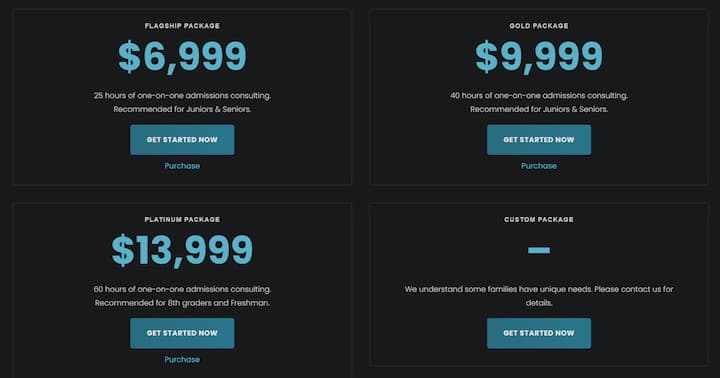Click the 8th graders and Freshman recommendation text
The height and width of the screenshot is (378, 720).
pos(182,303)
